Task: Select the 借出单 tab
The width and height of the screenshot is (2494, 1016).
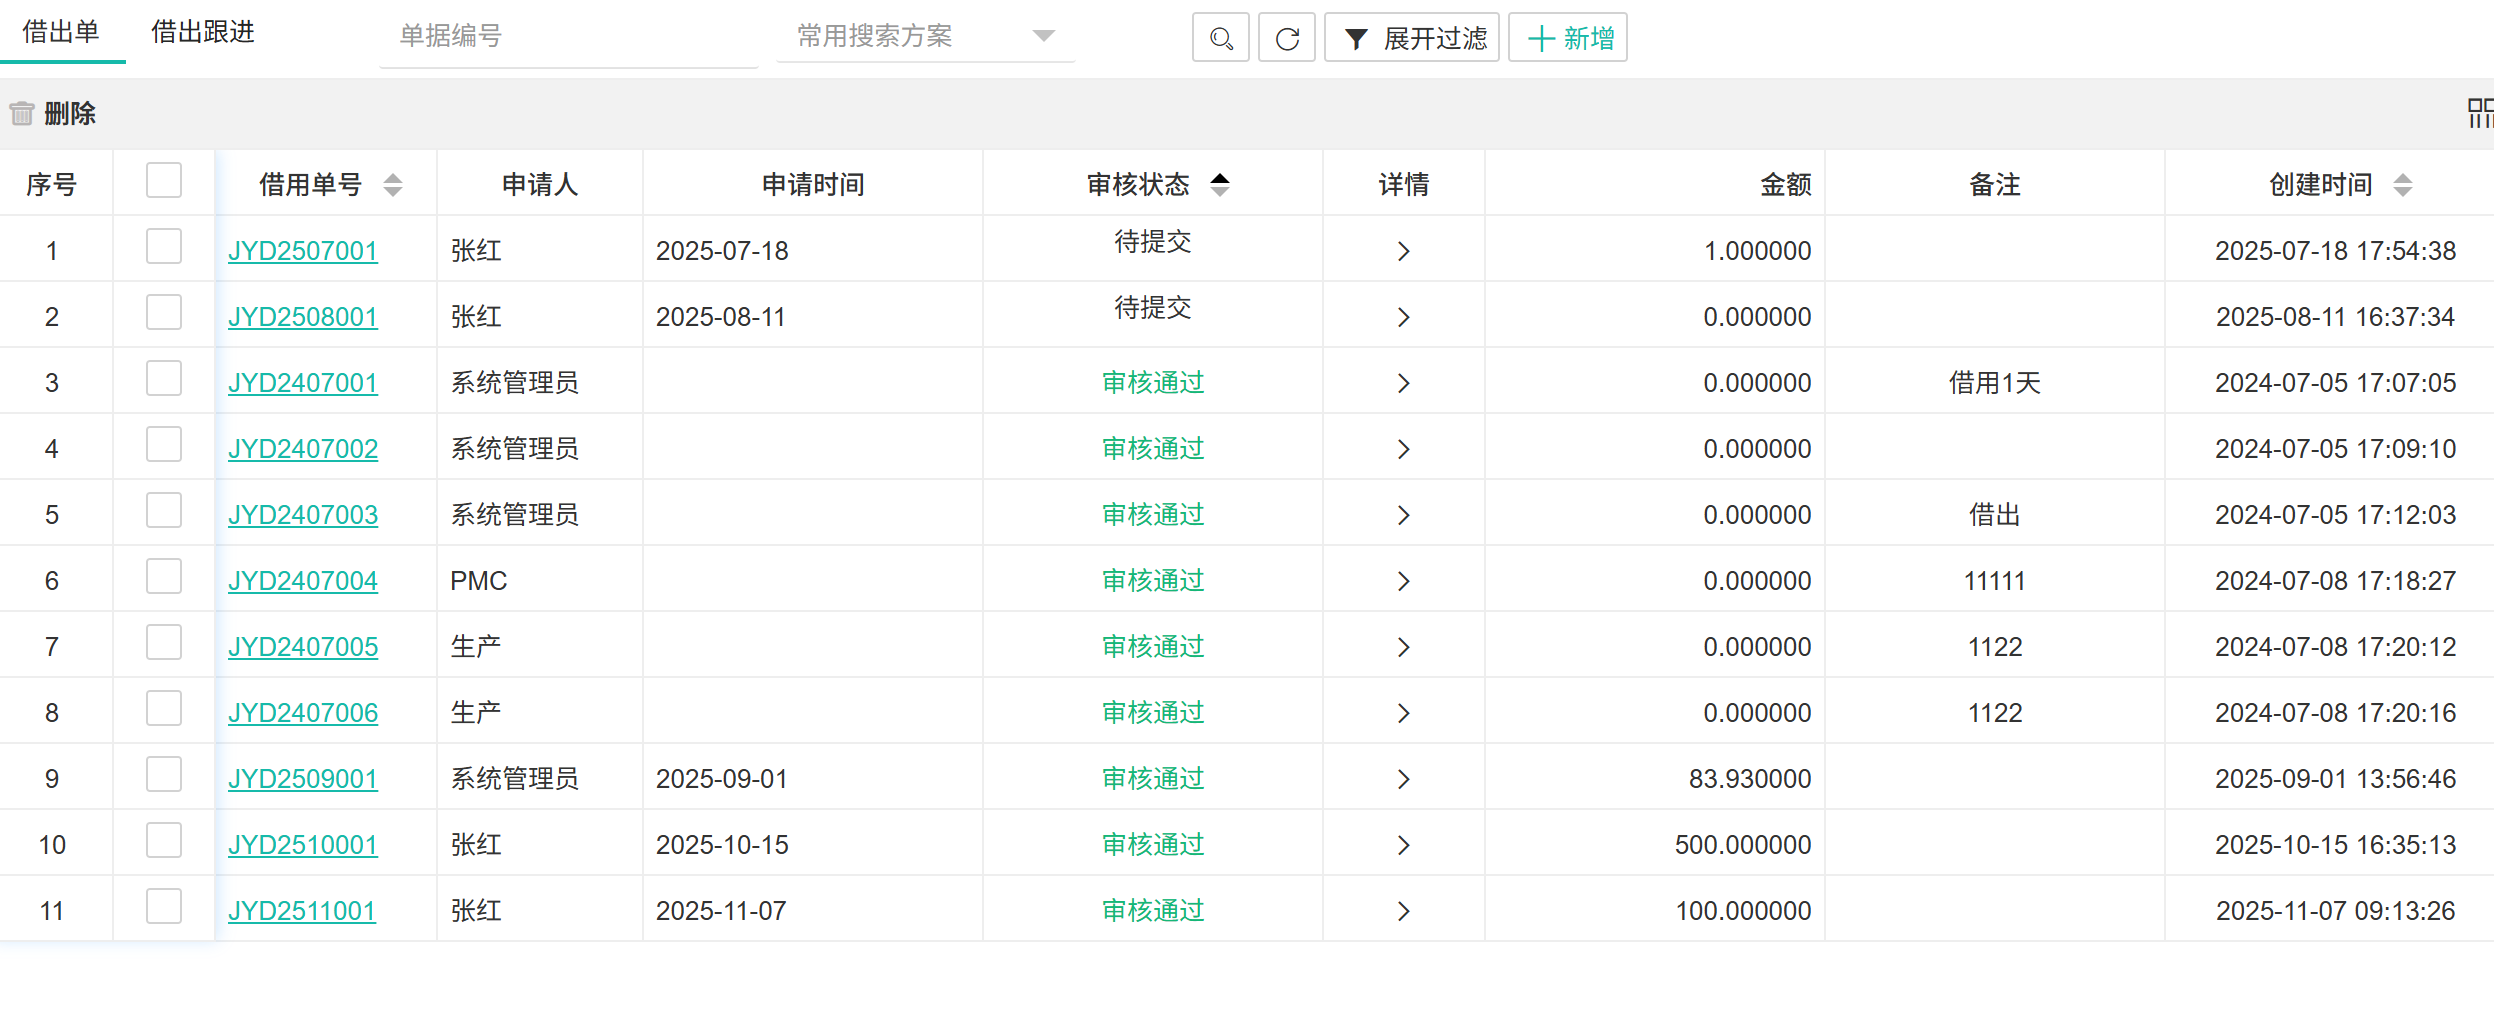Action: click(x=61, y=32)
